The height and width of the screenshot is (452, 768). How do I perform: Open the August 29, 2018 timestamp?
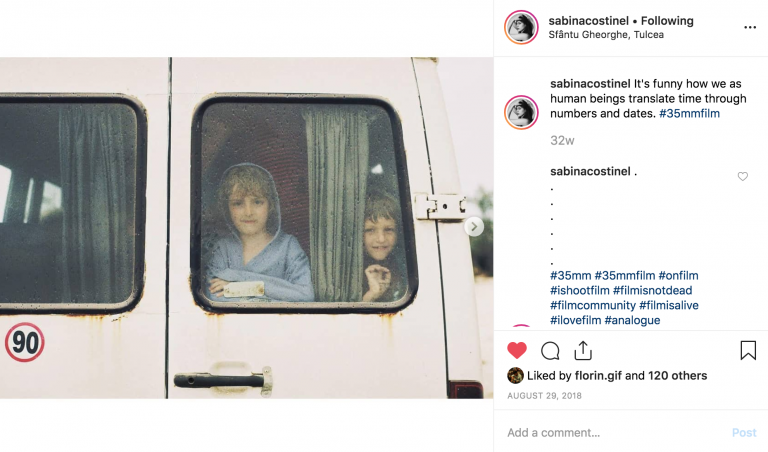click(544, 396)
